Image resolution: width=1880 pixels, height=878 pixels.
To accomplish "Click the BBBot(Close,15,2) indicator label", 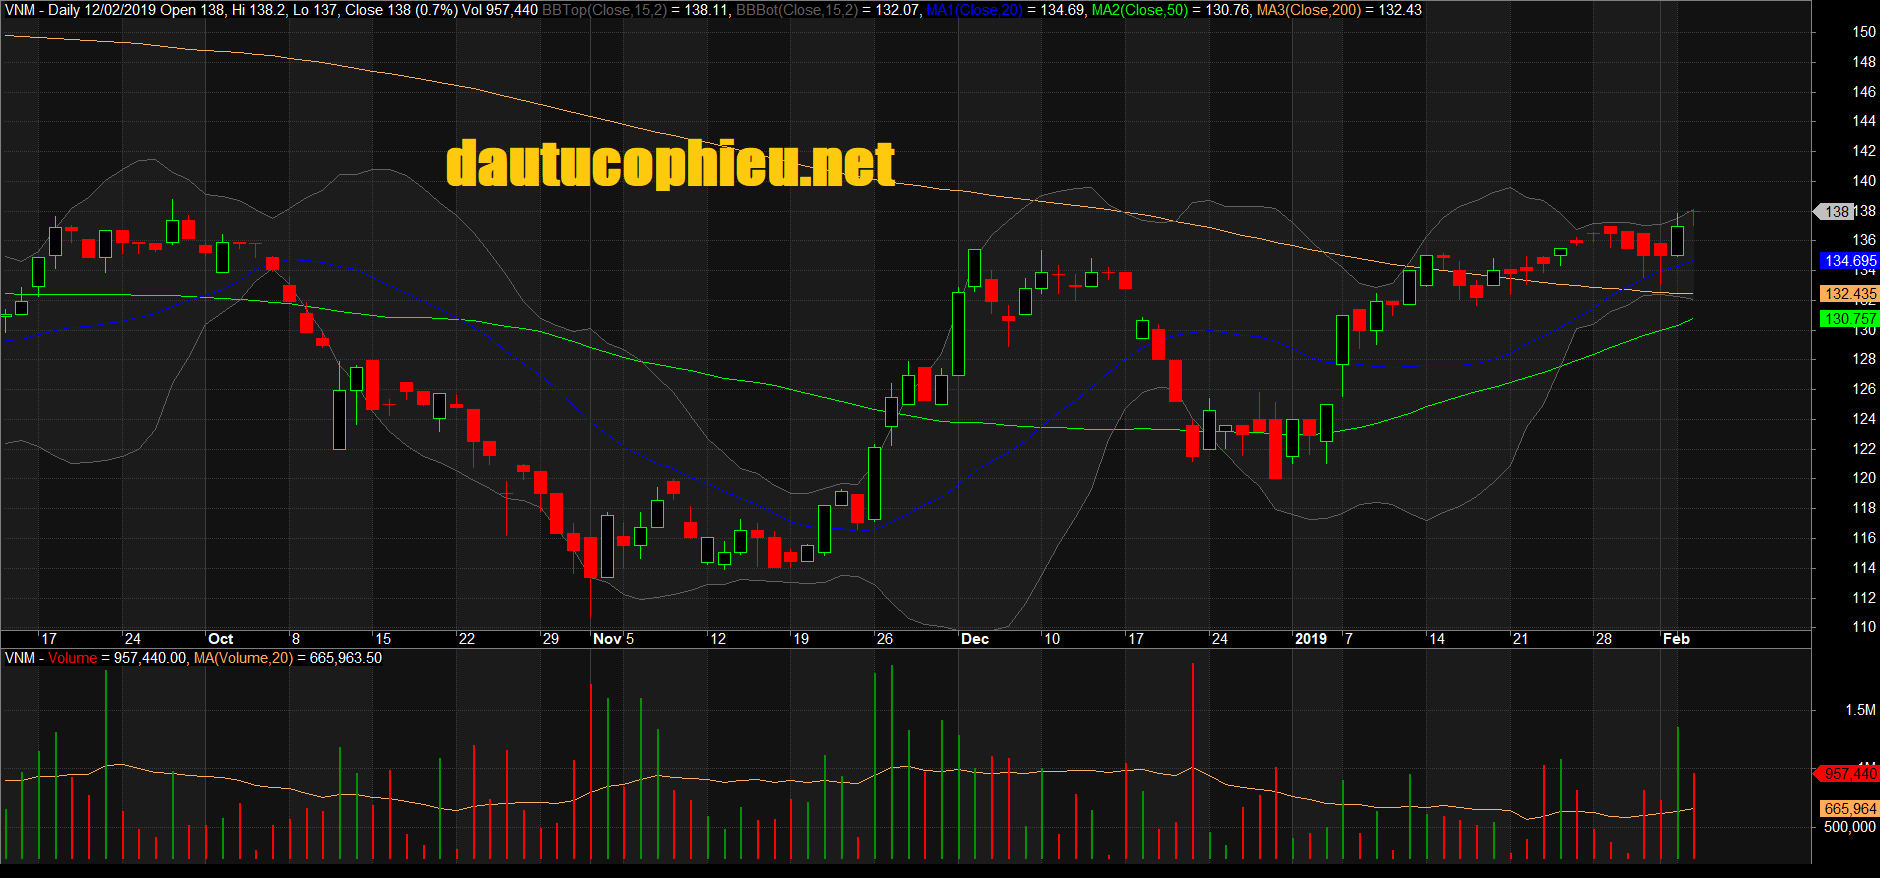I will tap(797, 10).
